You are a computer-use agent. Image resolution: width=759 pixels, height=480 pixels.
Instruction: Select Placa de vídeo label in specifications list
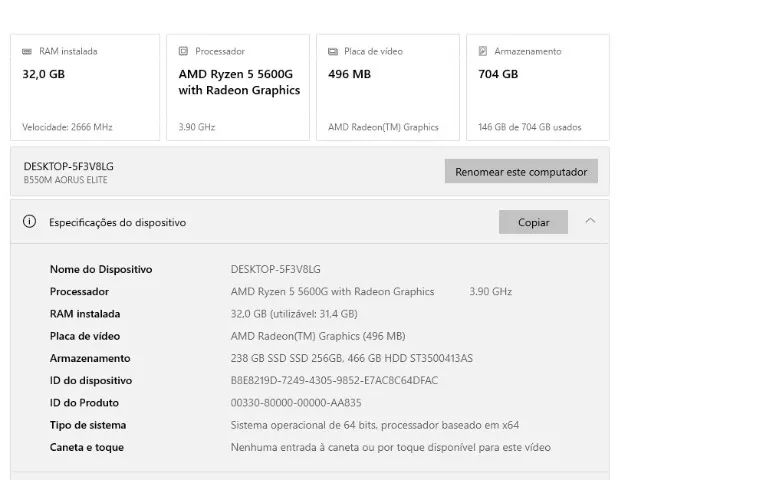pos(85,336)
